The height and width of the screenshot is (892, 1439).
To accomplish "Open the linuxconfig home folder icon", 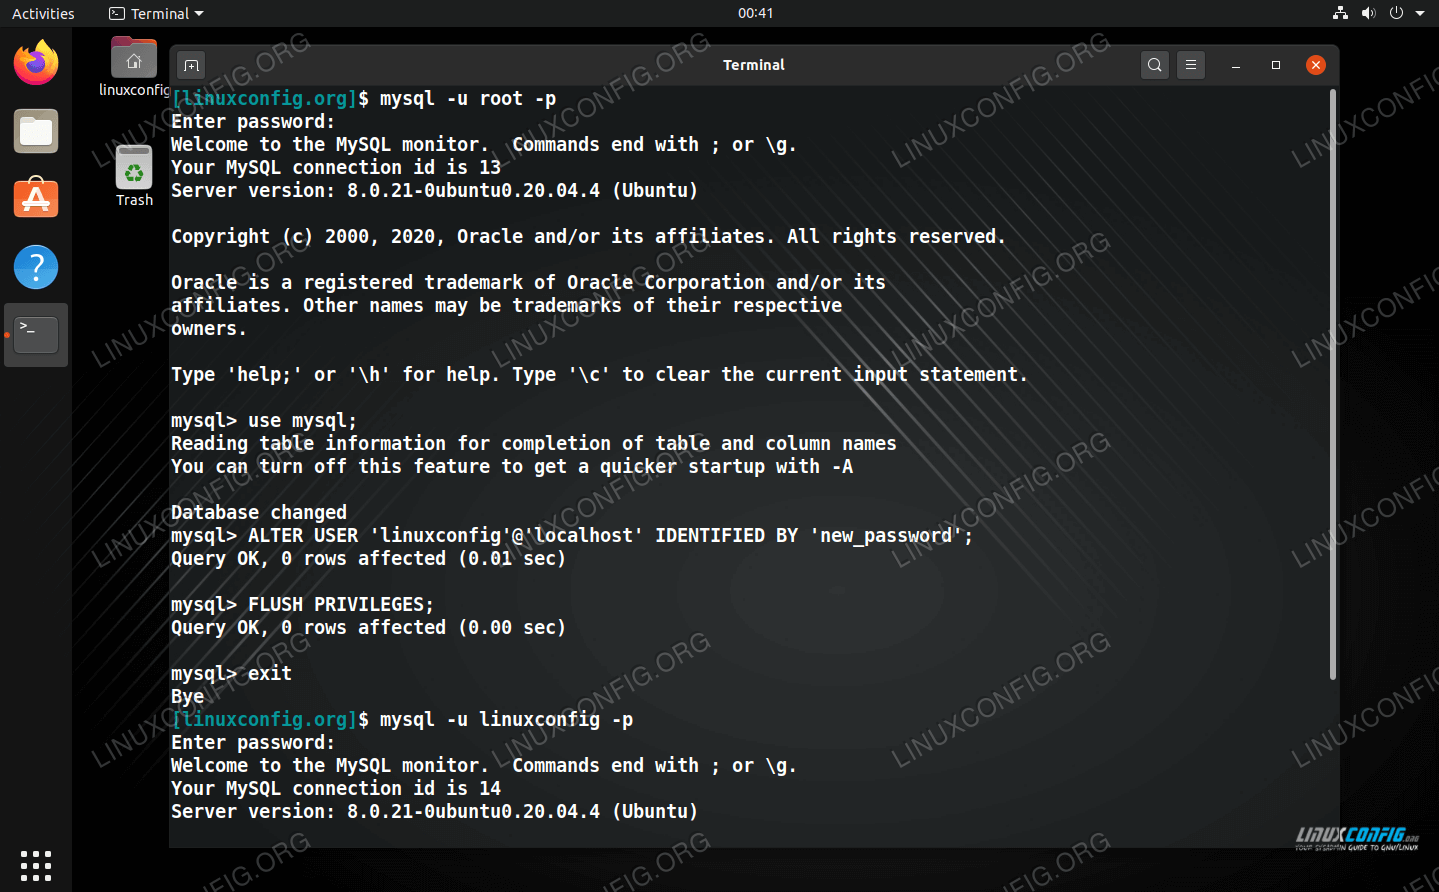I will 134,67.
